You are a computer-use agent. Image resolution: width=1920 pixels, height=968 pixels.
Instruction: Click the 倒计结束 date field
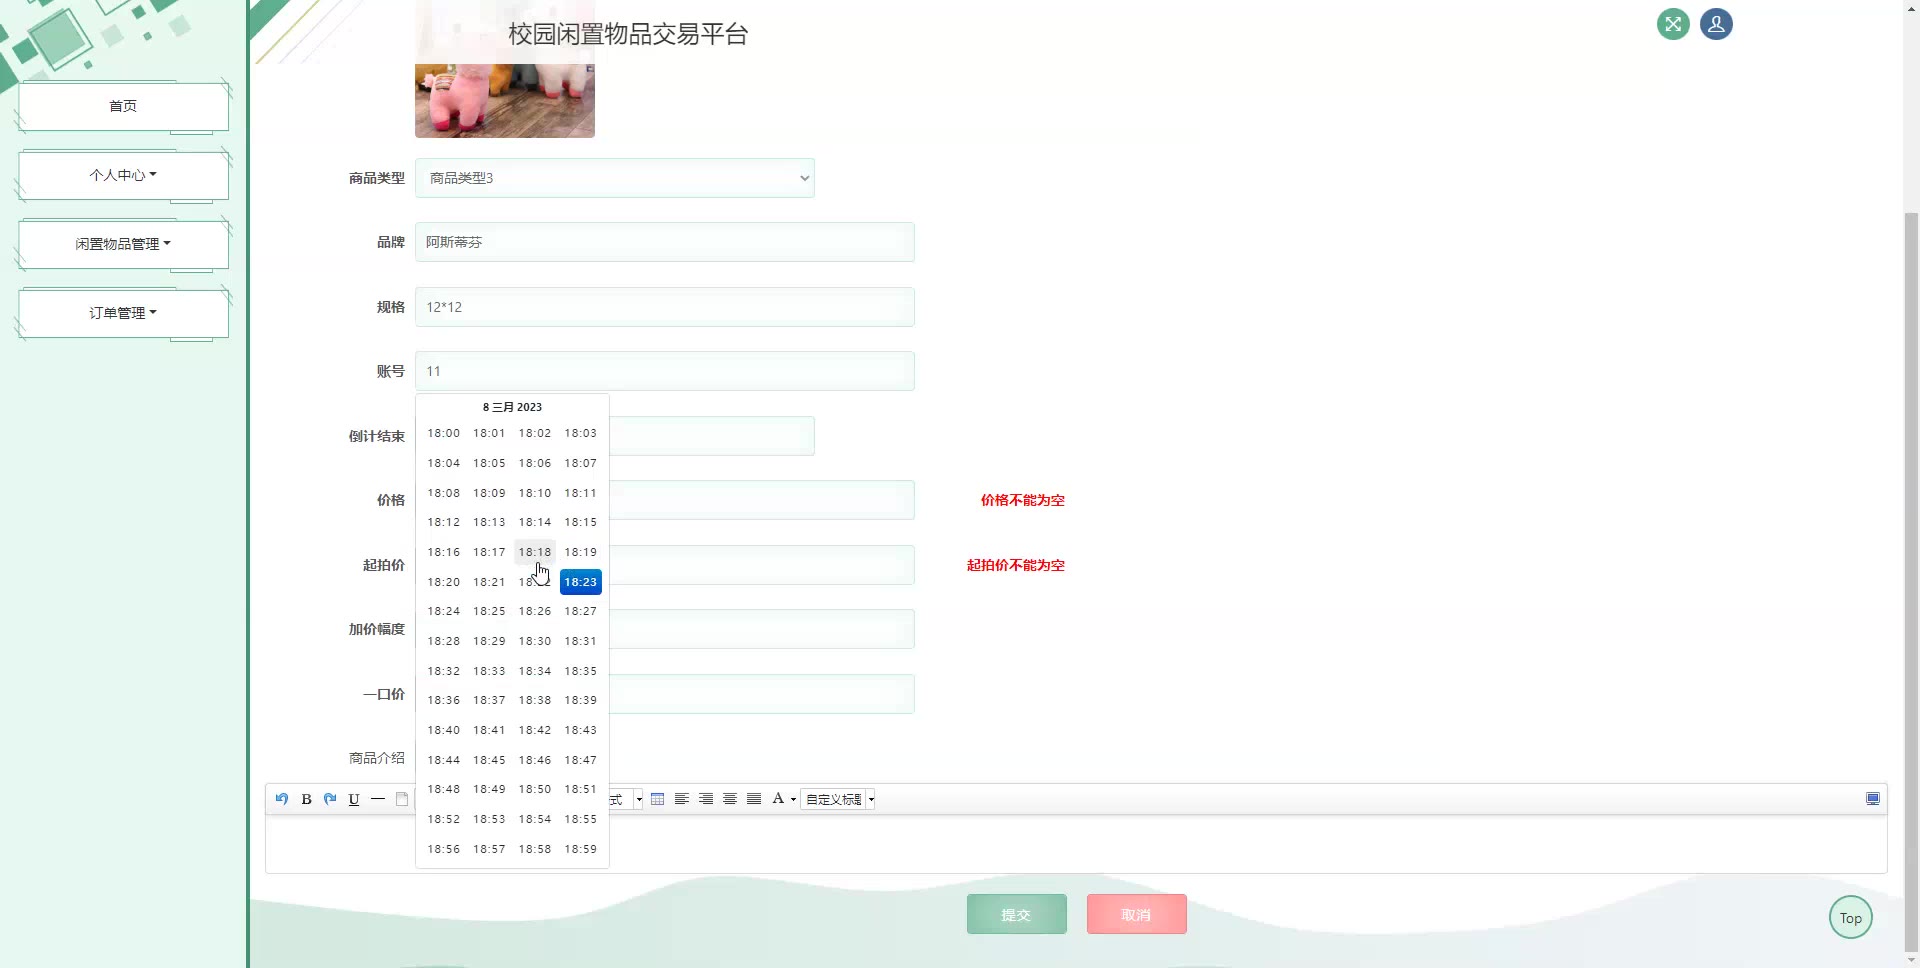712,436
